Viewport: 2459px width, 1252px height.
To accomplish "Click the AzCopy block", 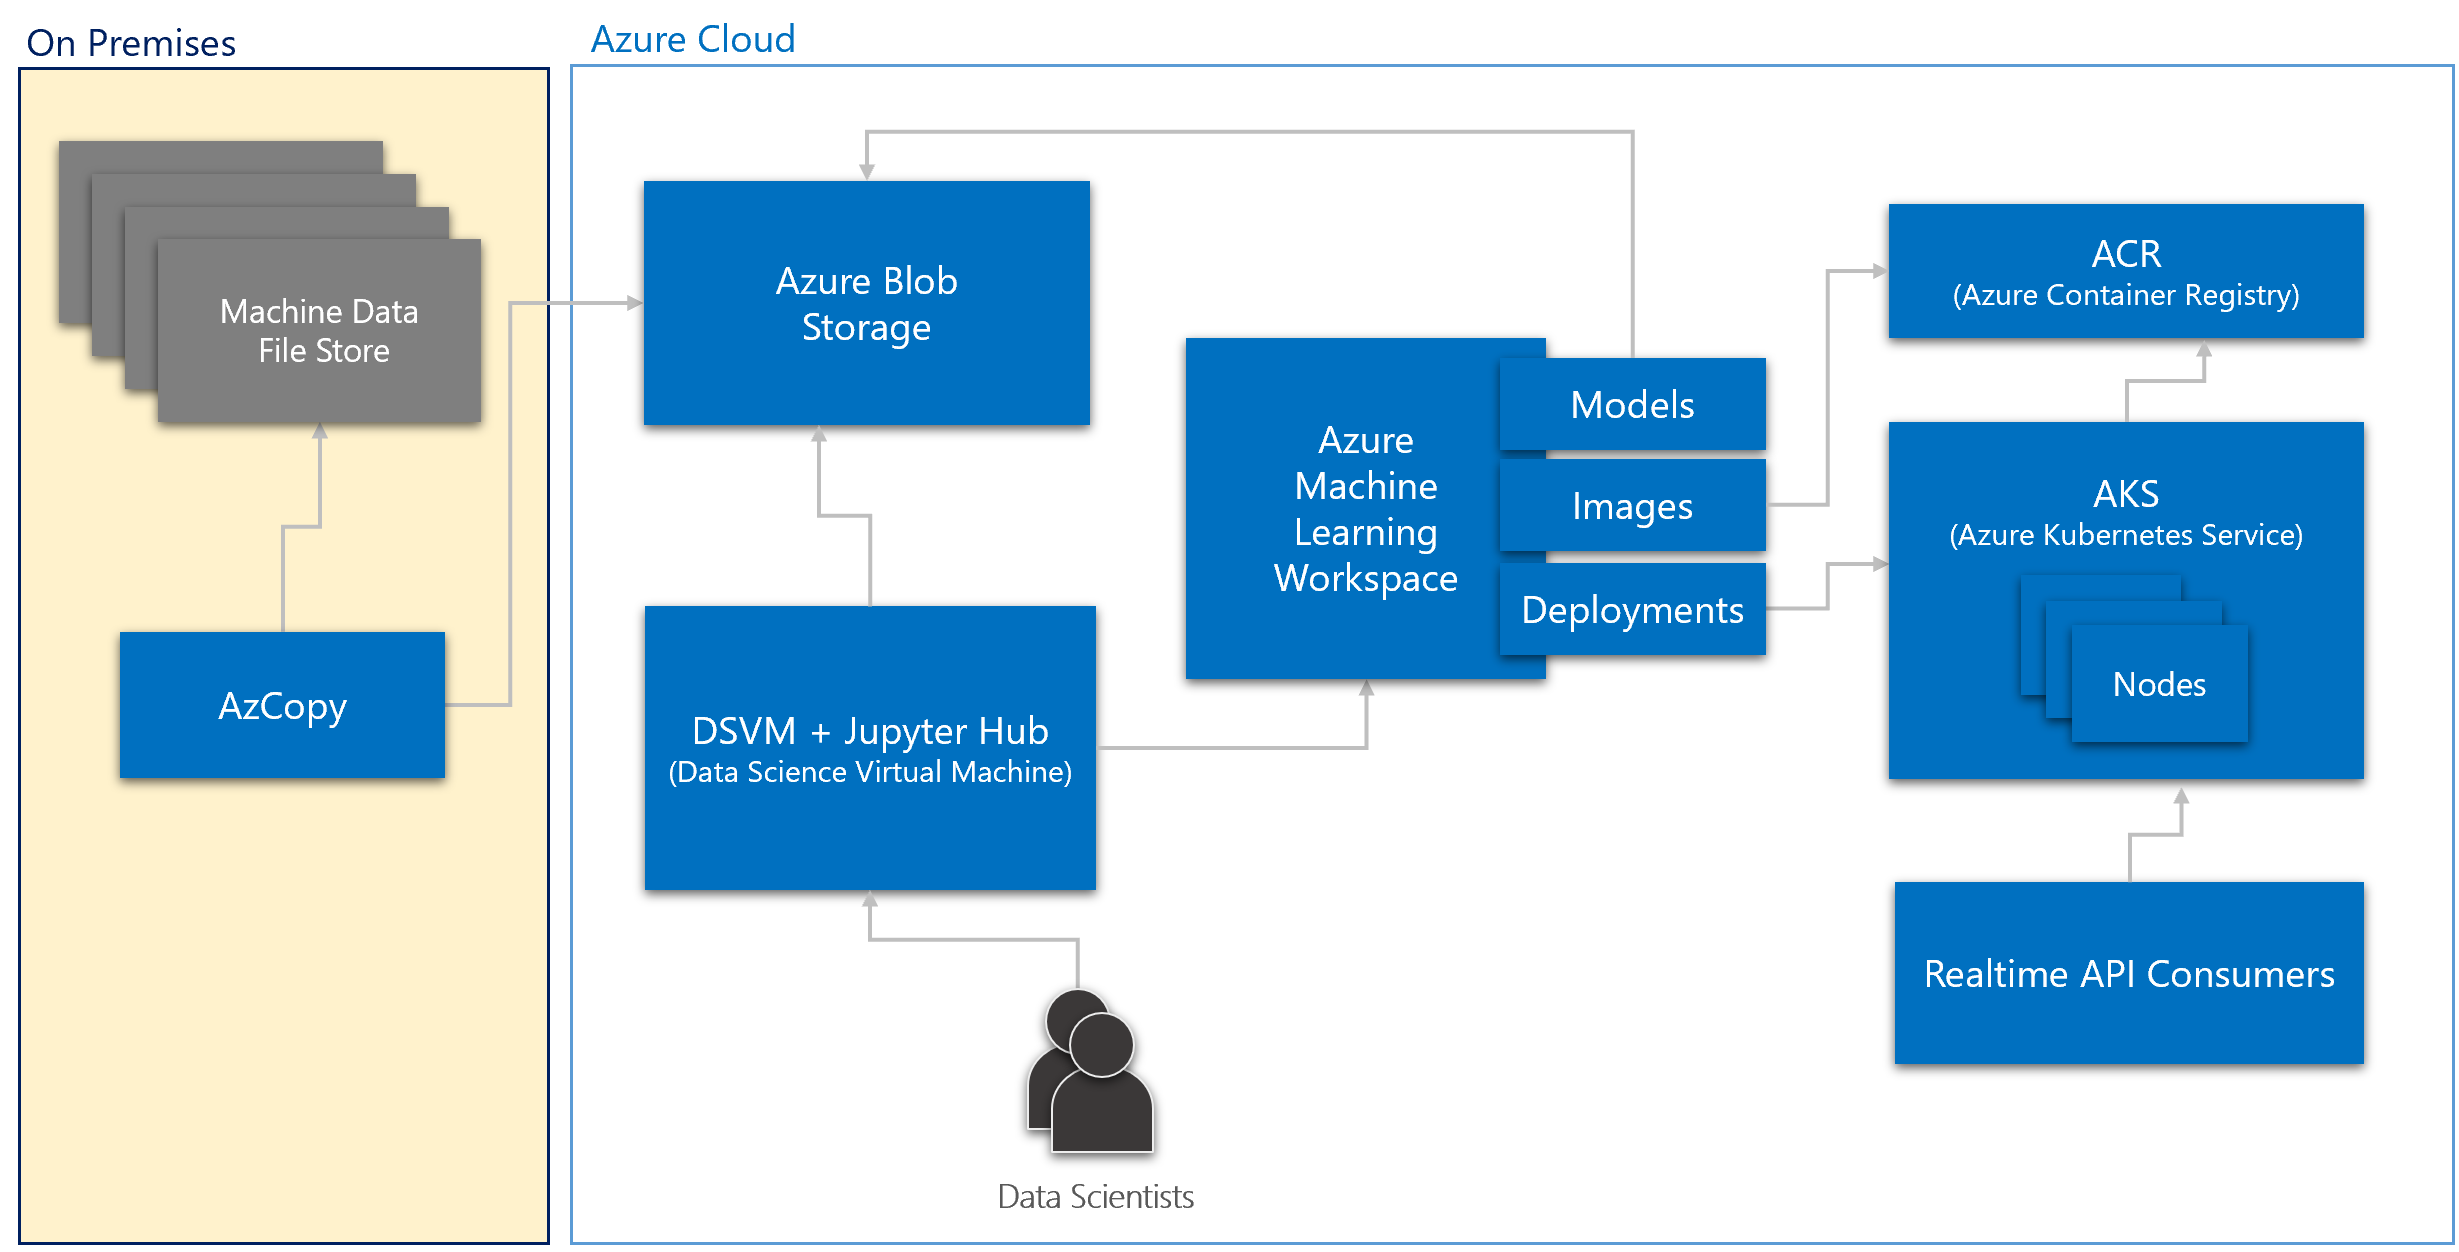I will click(x=282, y=705).
